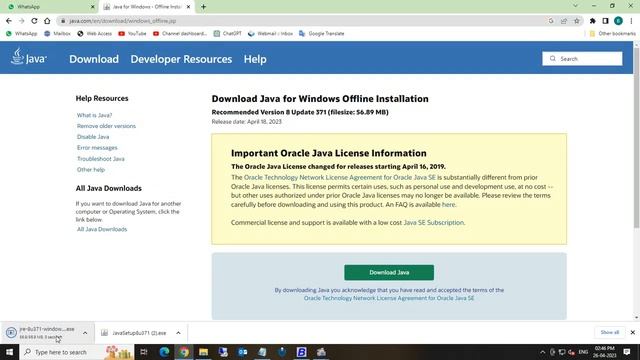This screenshot has height=360, width=640.
Task: Open the browser home page
Action: click(x=47, y=21)
